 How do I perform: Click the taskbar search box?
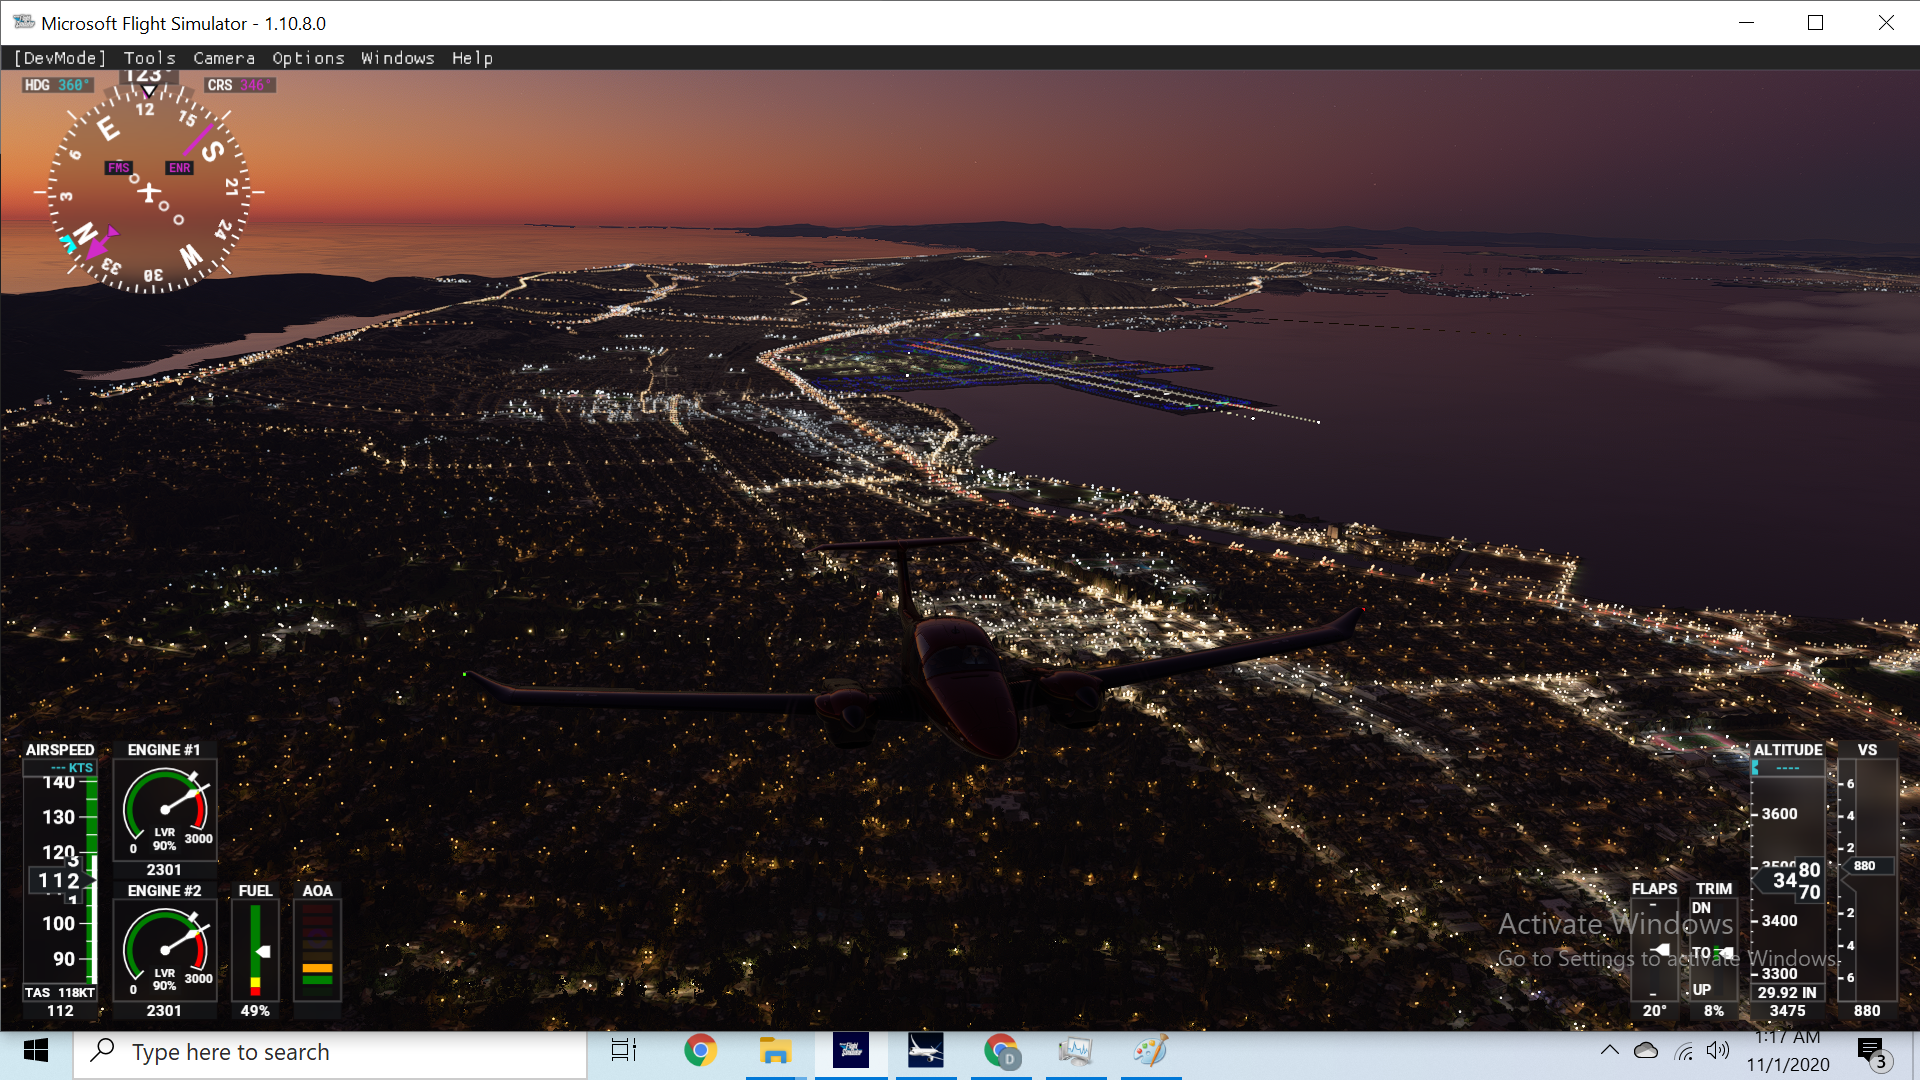point(330,1052)
